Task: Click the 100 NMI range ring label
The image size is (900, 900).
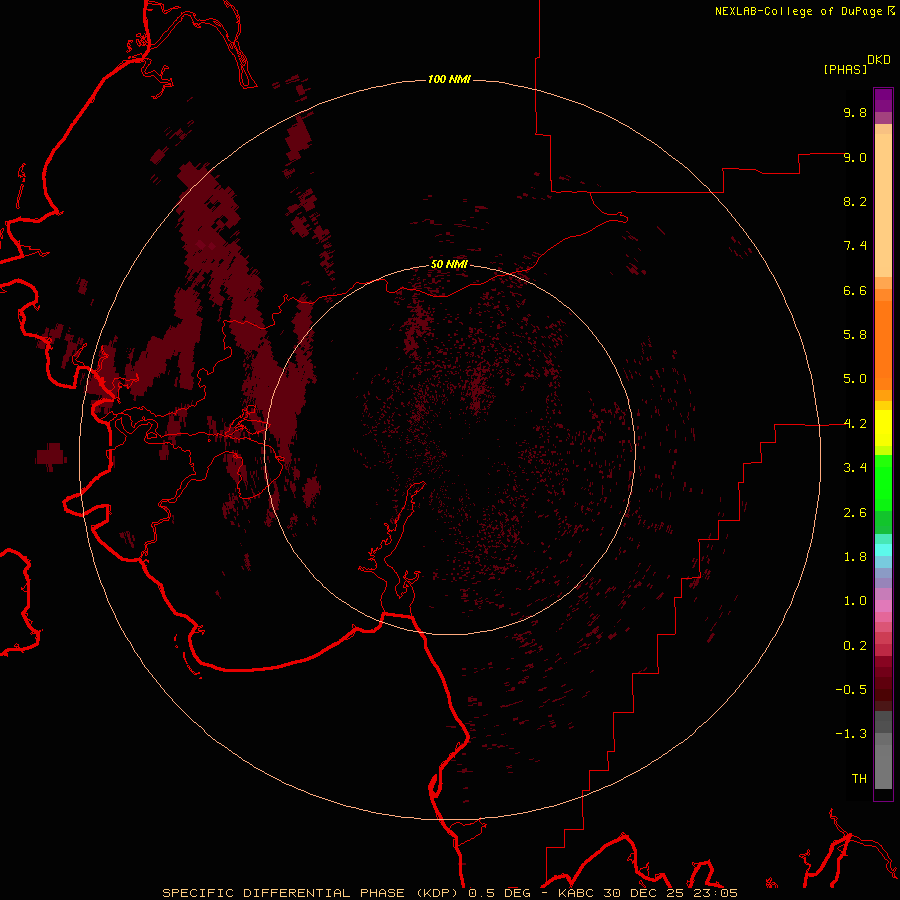Action: (x=449, y=79)
